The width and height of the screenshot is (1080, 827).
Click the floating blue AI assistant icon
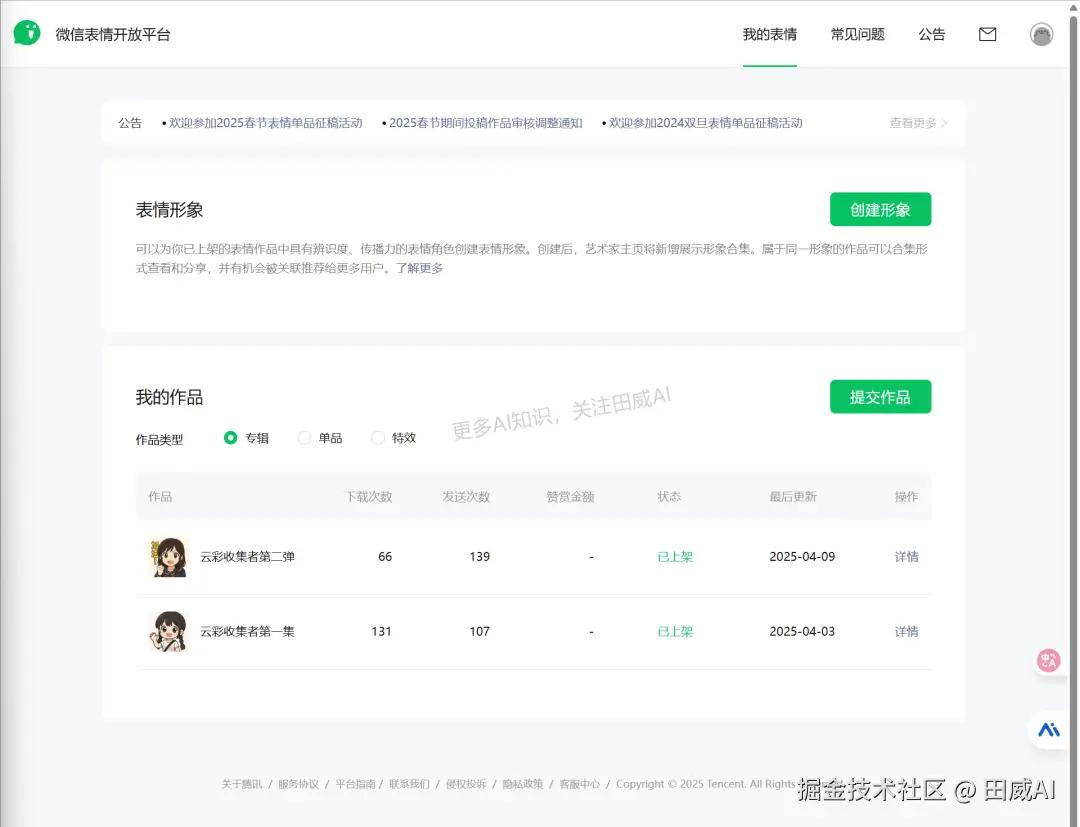(x=1047, y=730)
